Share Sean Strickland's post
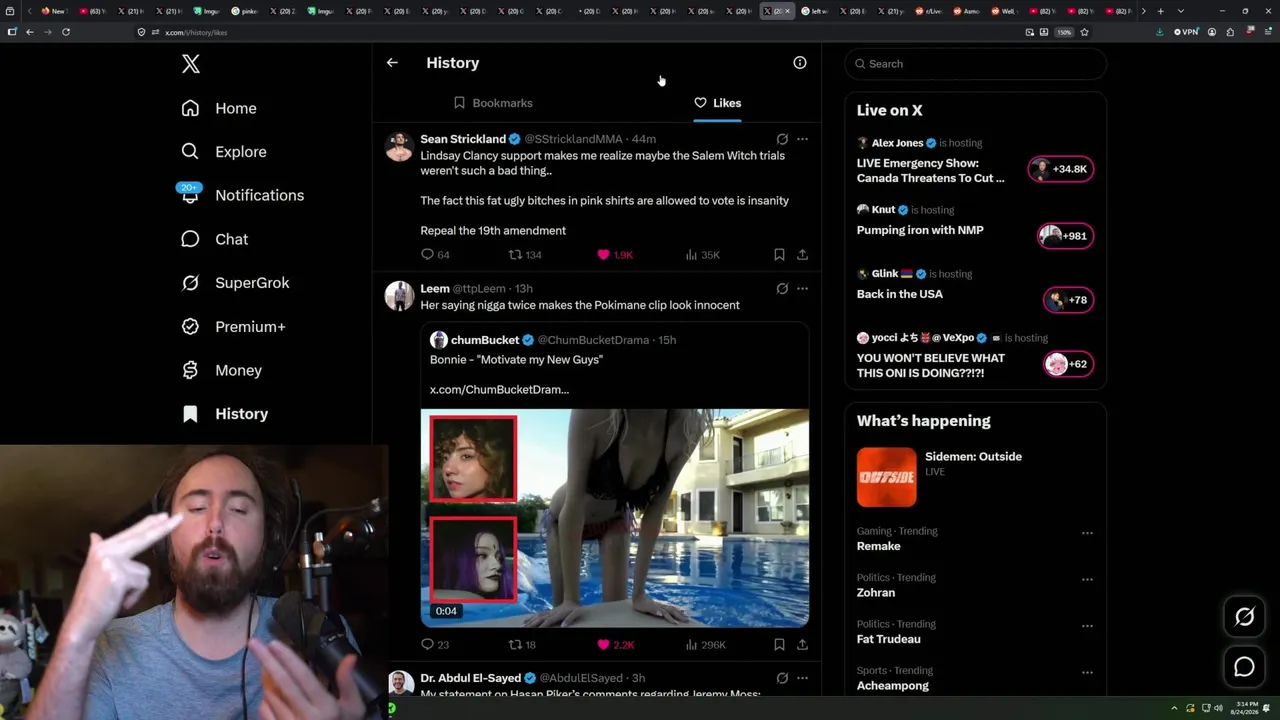The image size is (1280, 720). tap(802, 255)
